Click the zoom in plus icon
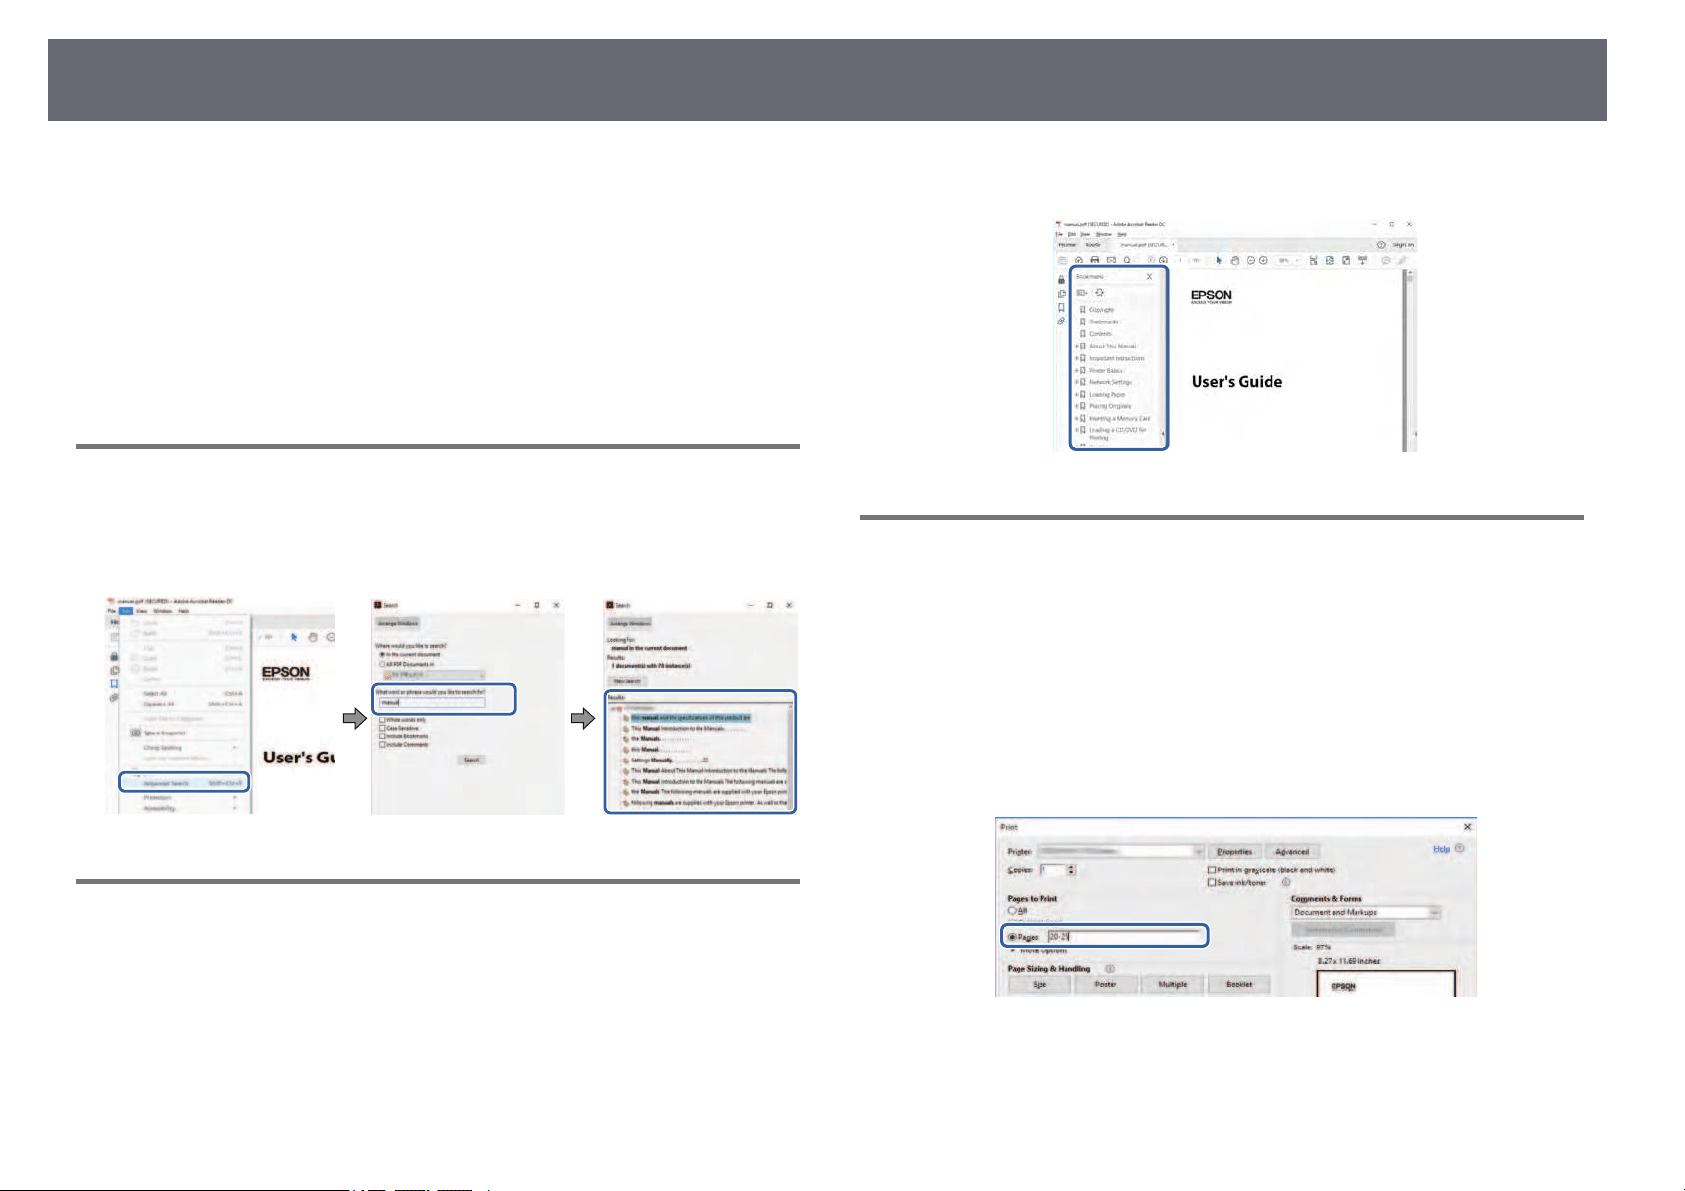This screenshot has width=1685, height=1191. (1264, 260)
